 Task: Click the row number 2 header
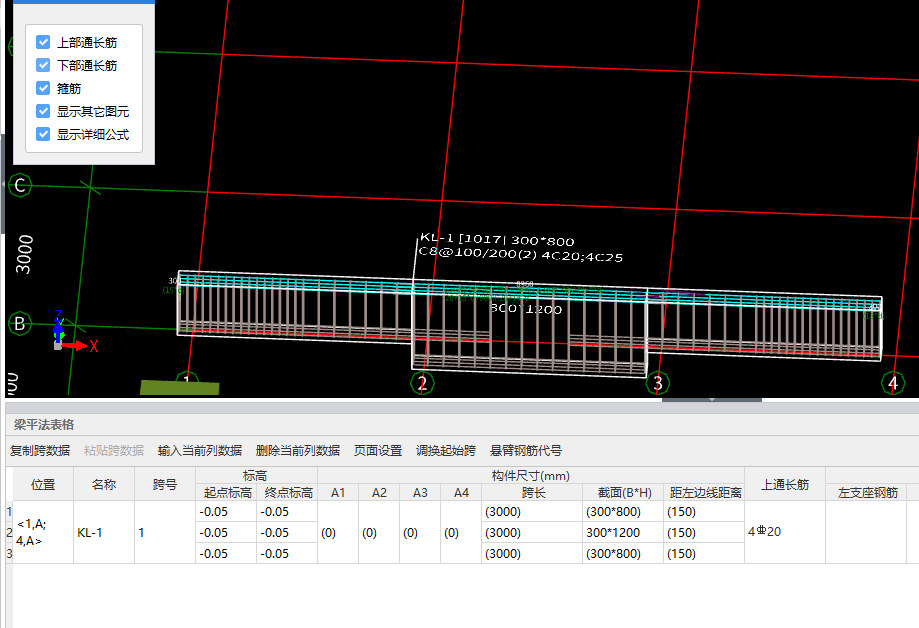click(9, 532)
